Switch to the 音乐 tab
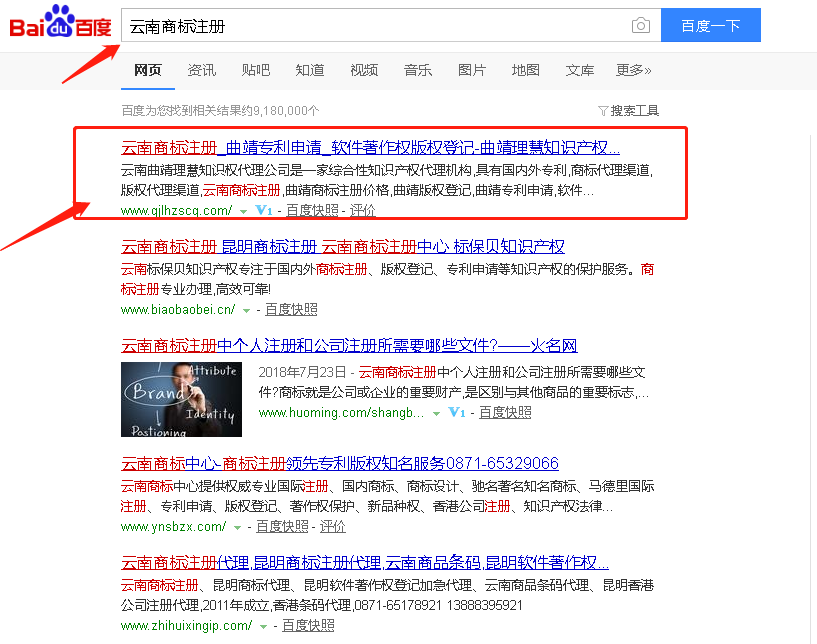 418,70
